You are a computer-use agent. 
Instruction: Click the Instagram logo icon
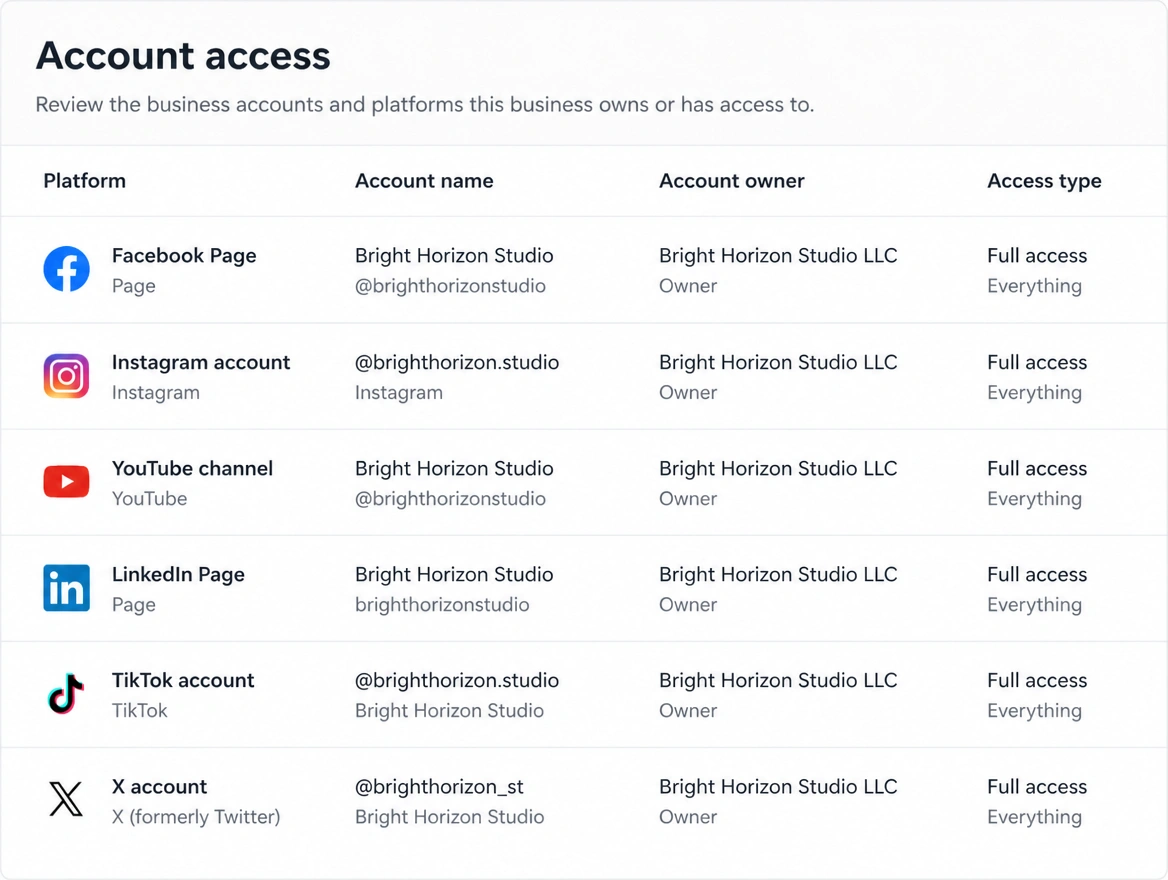(x=66, y=376)
